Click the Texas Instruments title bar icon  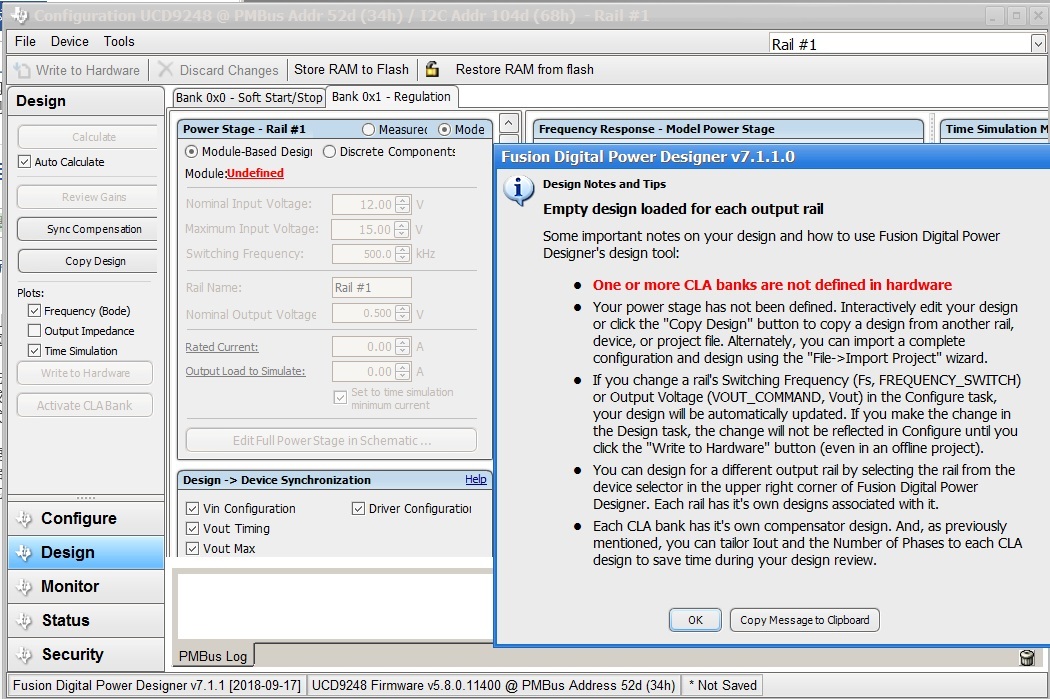(x=19, y=15)
